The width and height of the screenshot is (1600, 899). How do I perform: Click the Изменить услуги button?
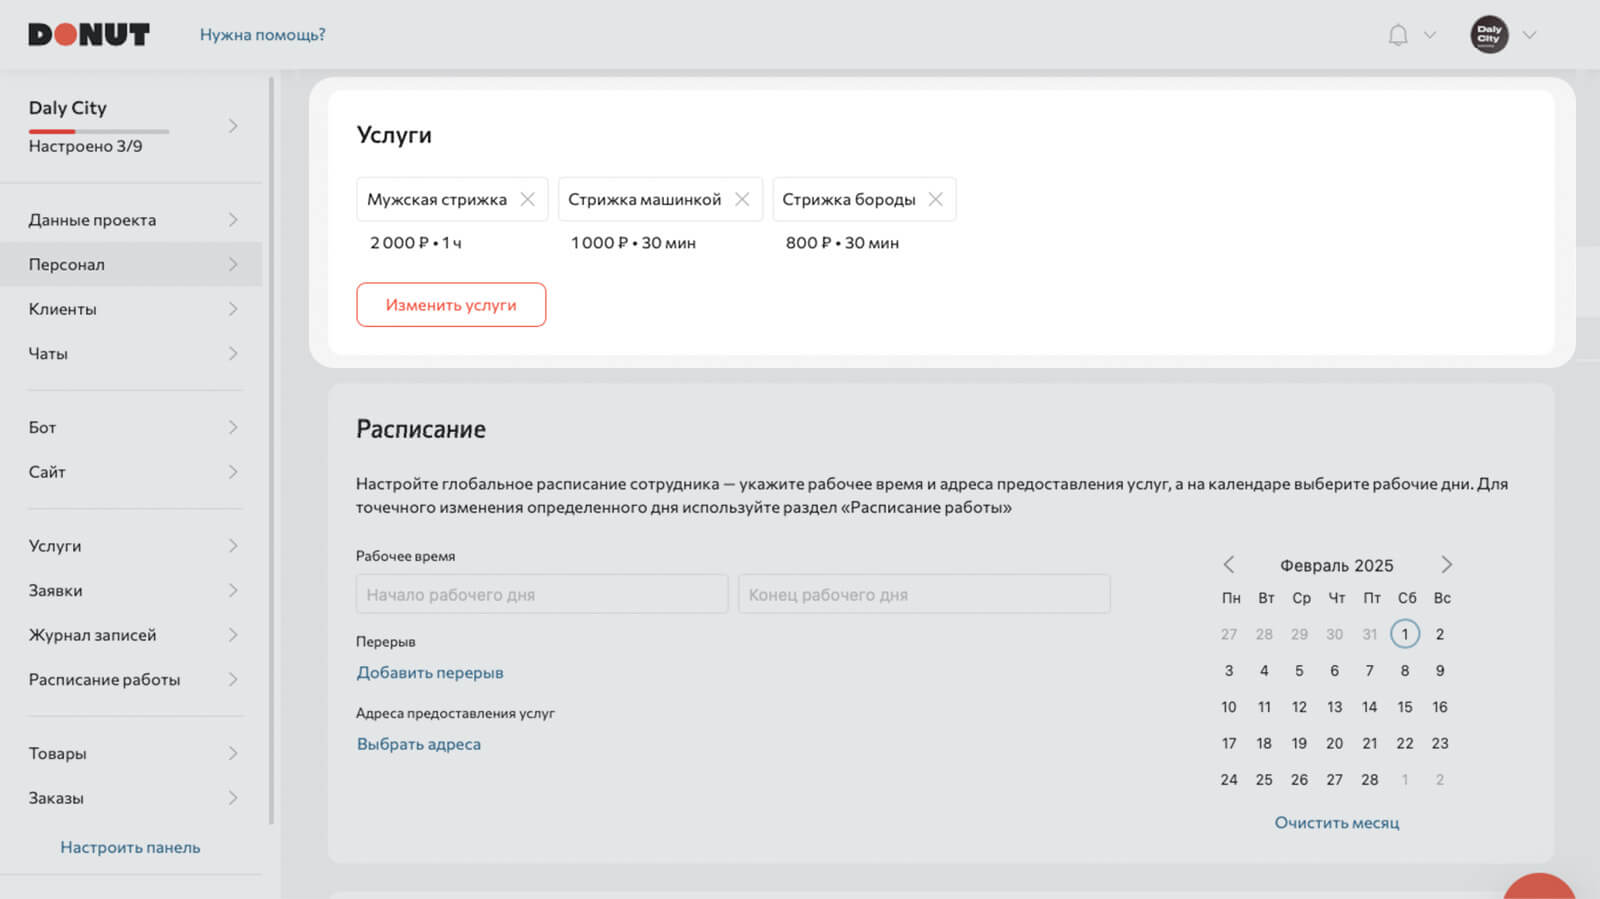451,304
